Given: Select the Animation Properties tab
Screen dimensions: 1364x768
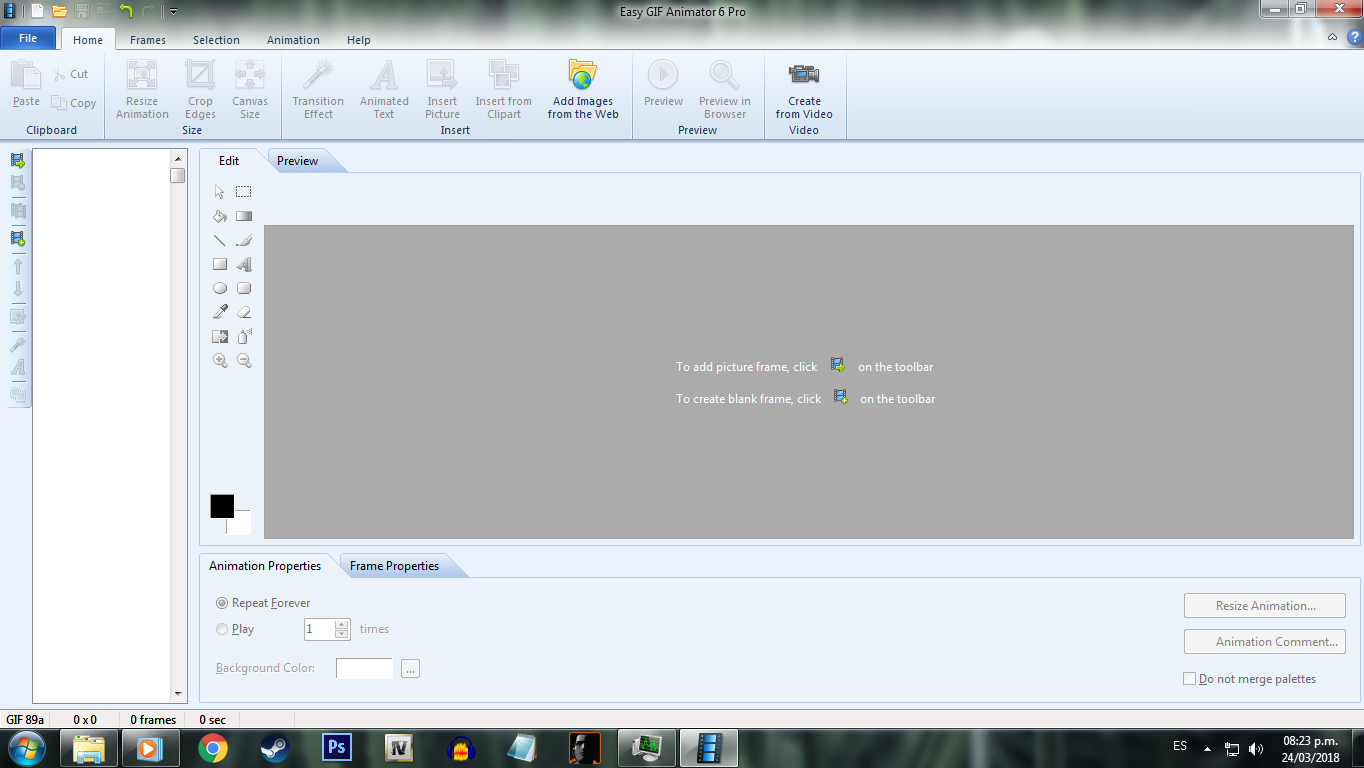Looking at the screenshot, I should (x=265, y=566).
